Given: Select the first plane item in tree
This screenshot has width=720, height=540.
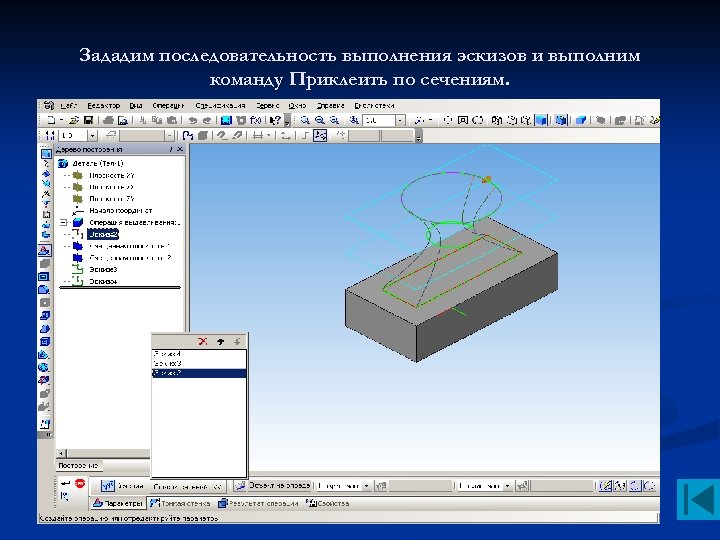Looking at the screenshot, I should [x=112, y=175].
